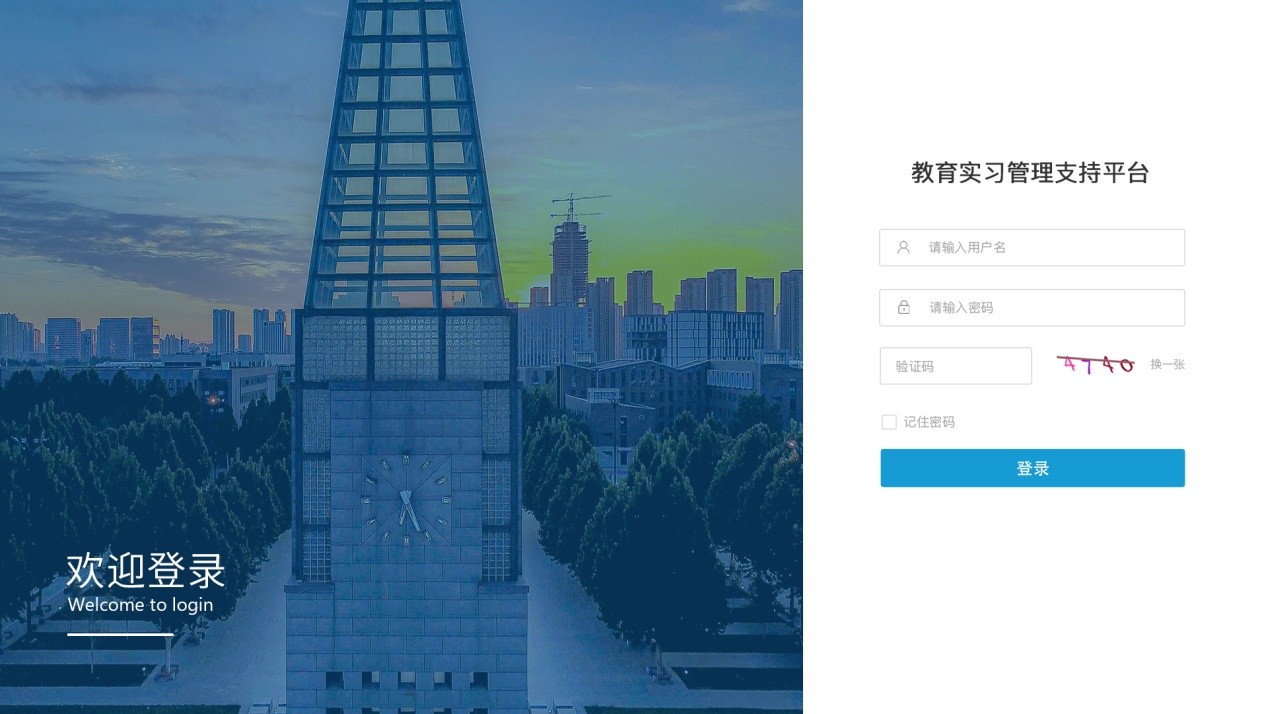Tick the 记住密码 checkbox
Screen dimensions: 1268x714
(x=888, y=422)
